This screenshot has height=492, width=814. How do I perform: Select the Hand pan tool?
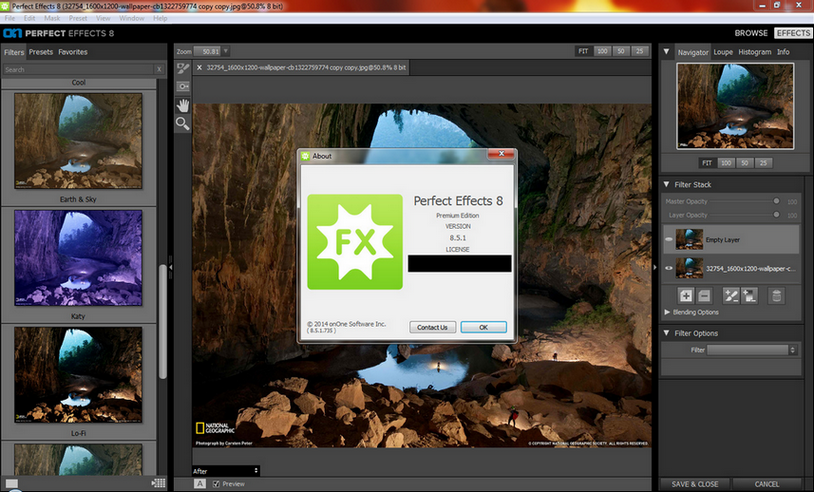pyautogui.click(x=183, y=105)
